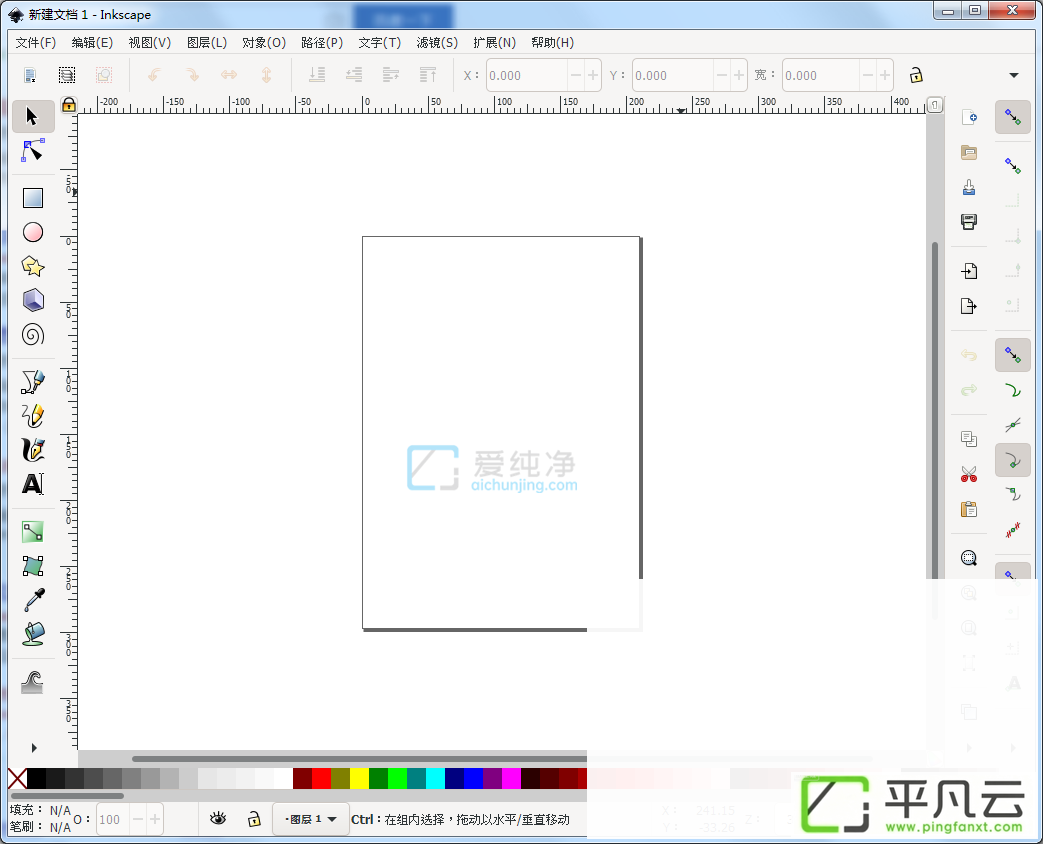The width and height of the screenshot is (1043, 844).
Task: Open the 对象(O) menu
Action: [264, 43]
